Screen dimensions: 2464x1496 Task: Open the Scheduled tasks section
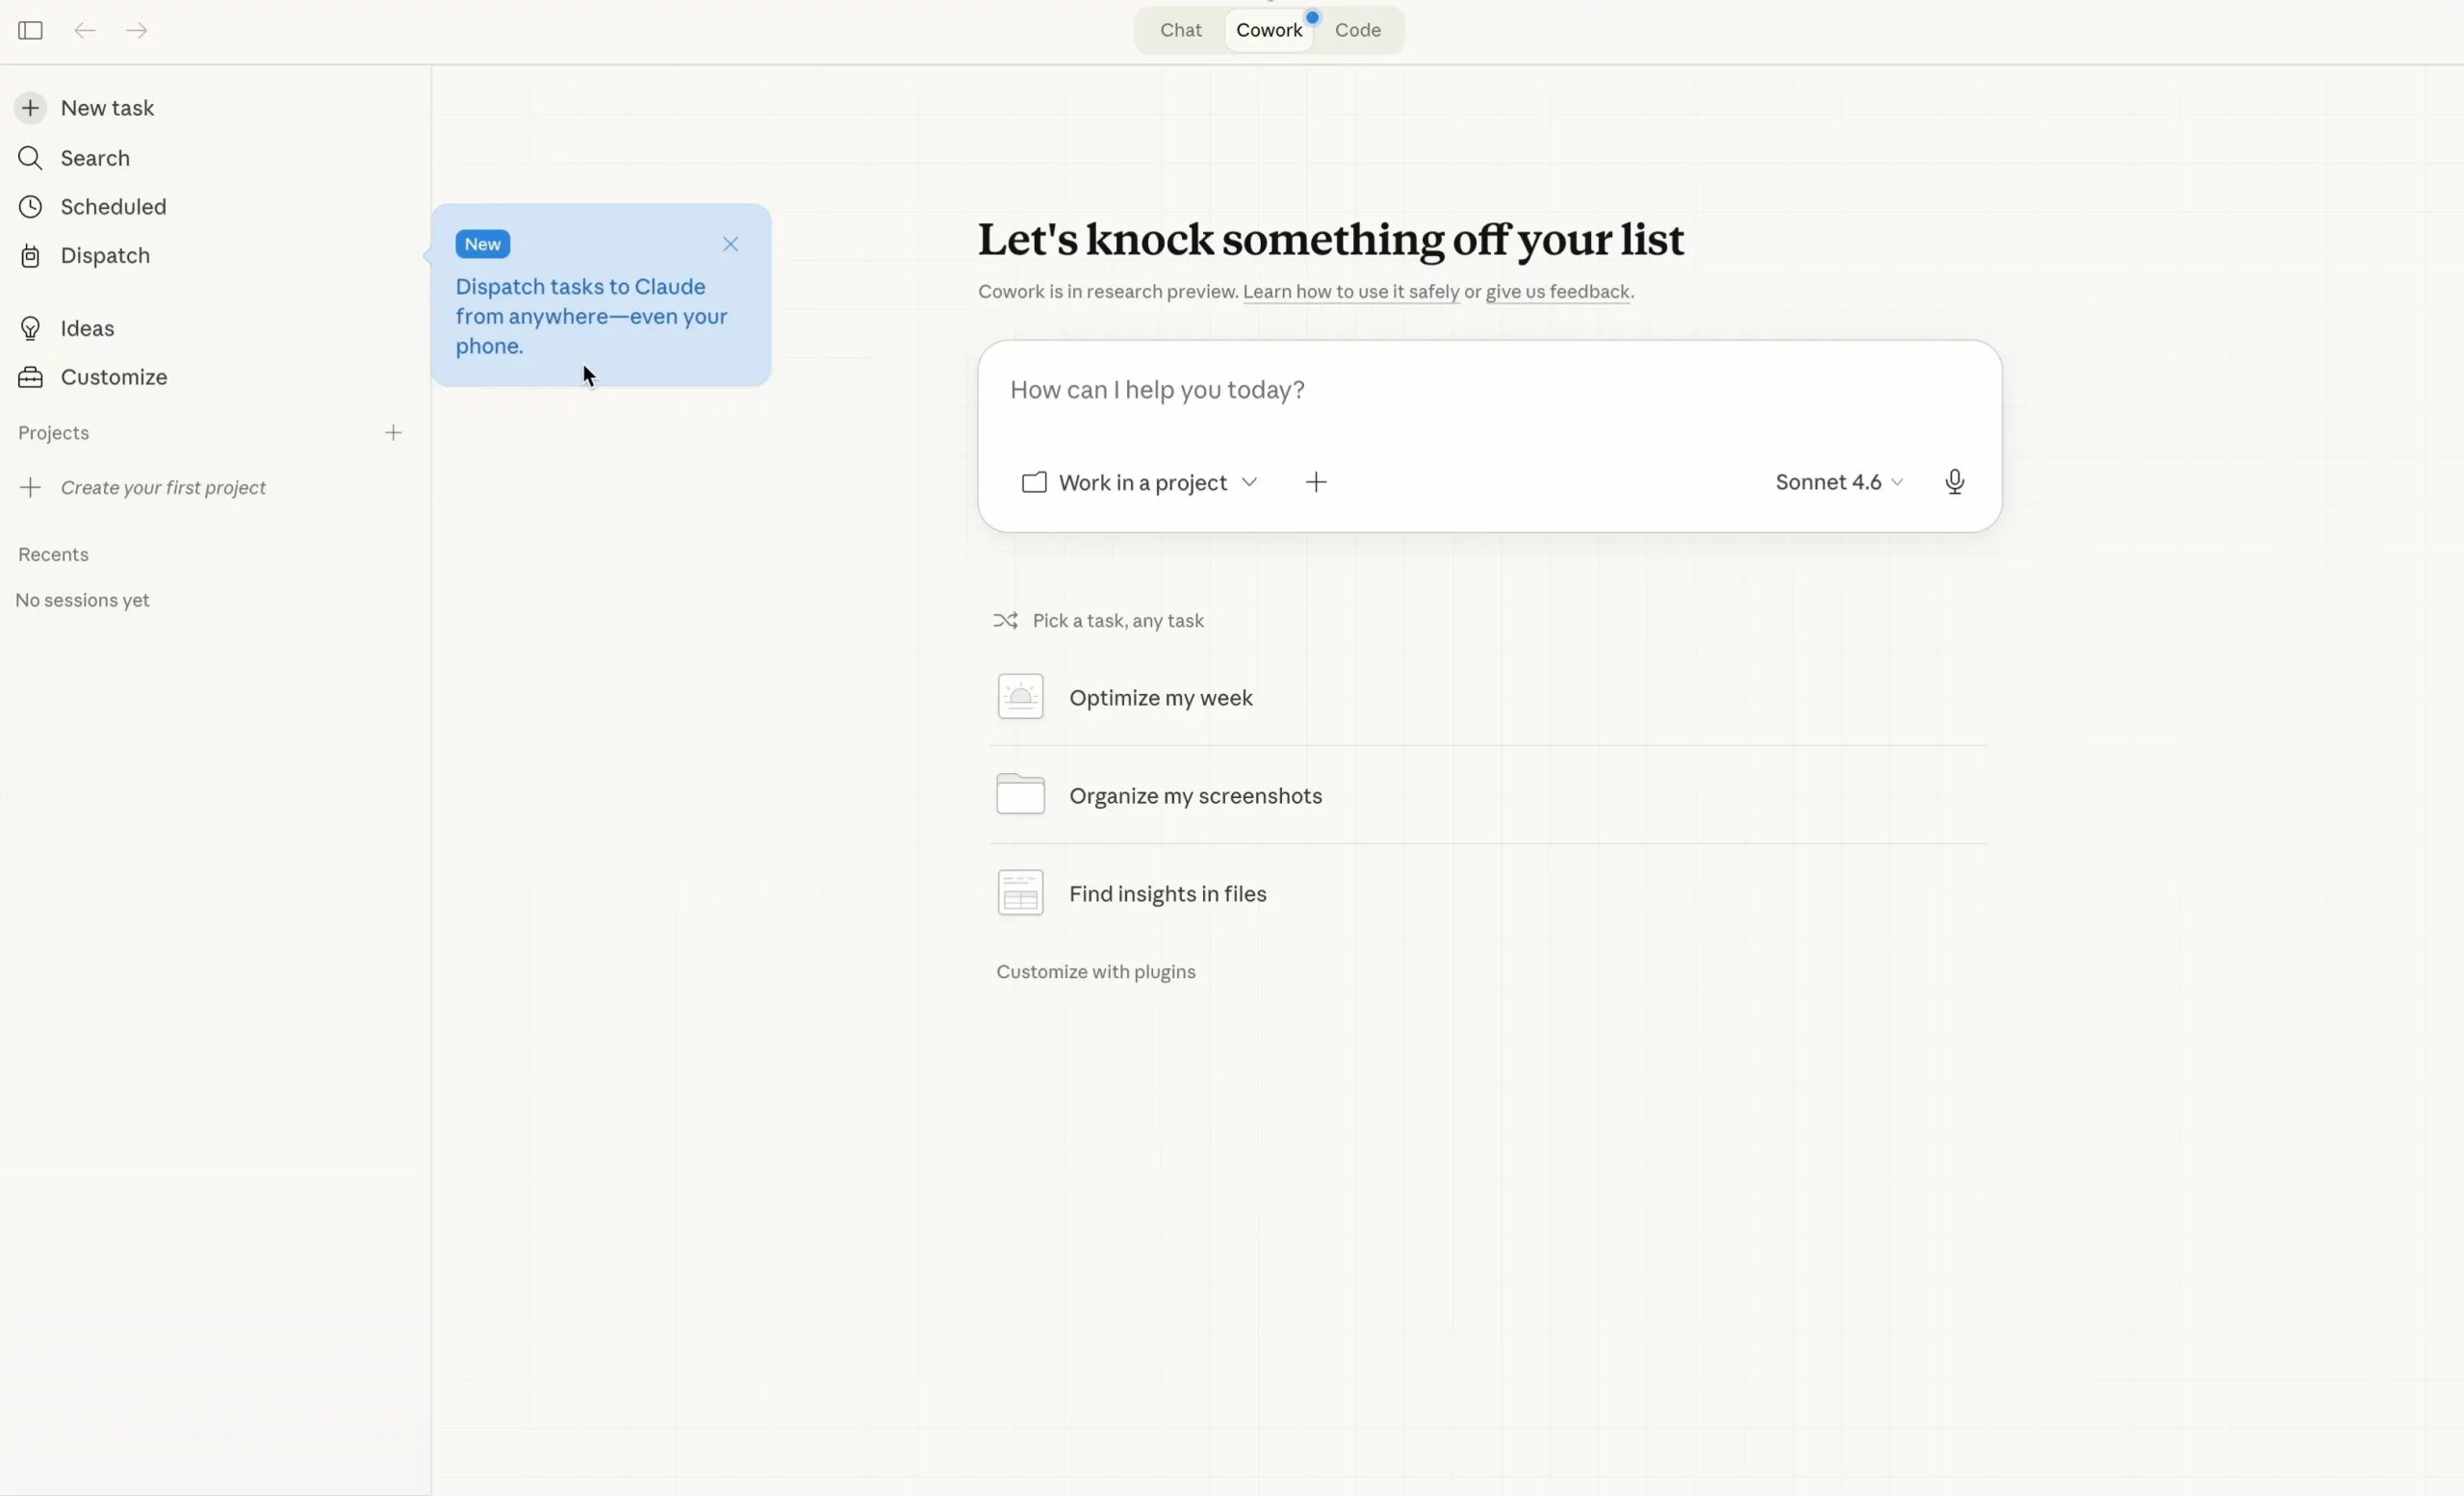[113, 207]
